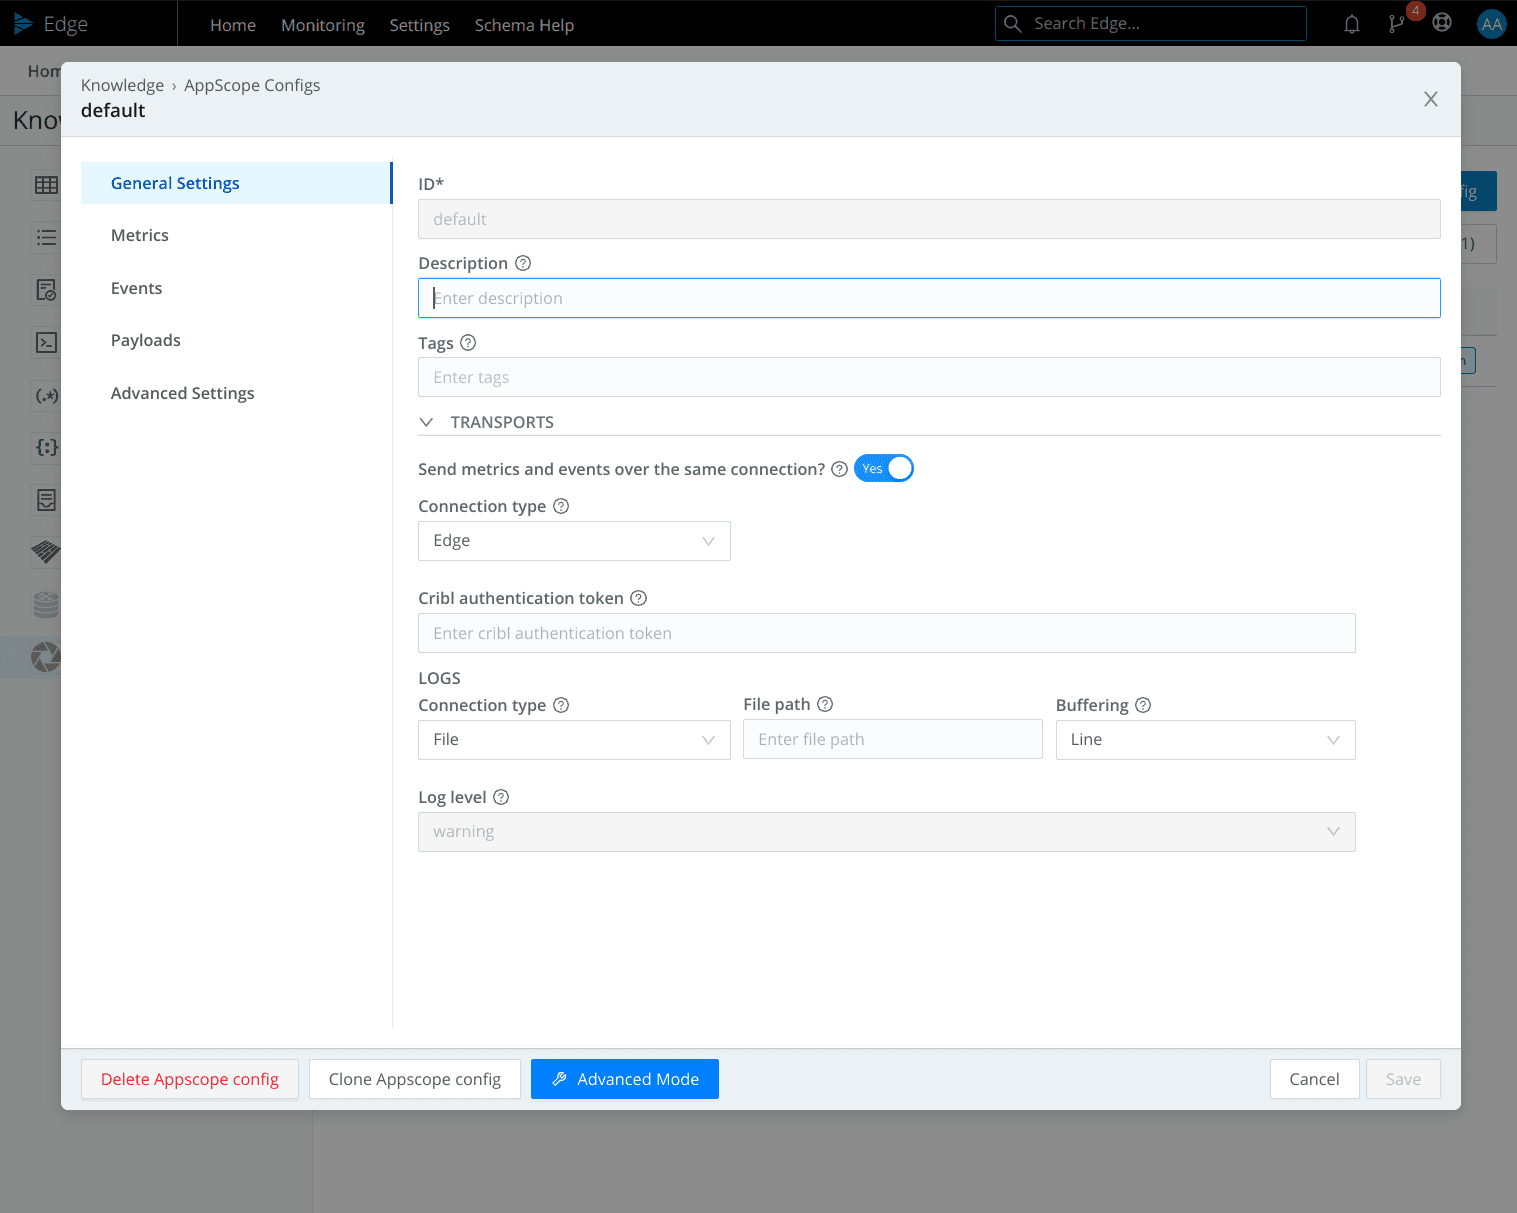Image resolution: width=1517 pixels, height=1213 pixels.
Task: Open the help lifebuoy icon
Action: tap(1441, 23)
